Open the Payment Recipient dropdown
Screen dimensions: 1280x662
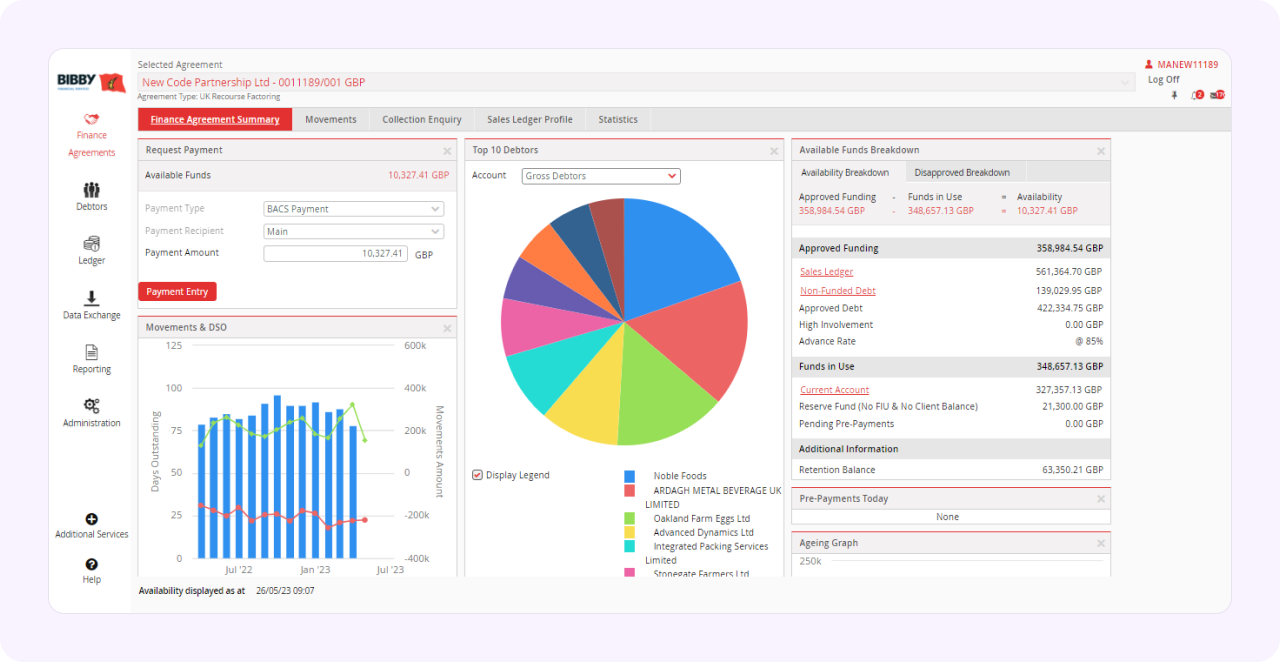coord(354,231)
